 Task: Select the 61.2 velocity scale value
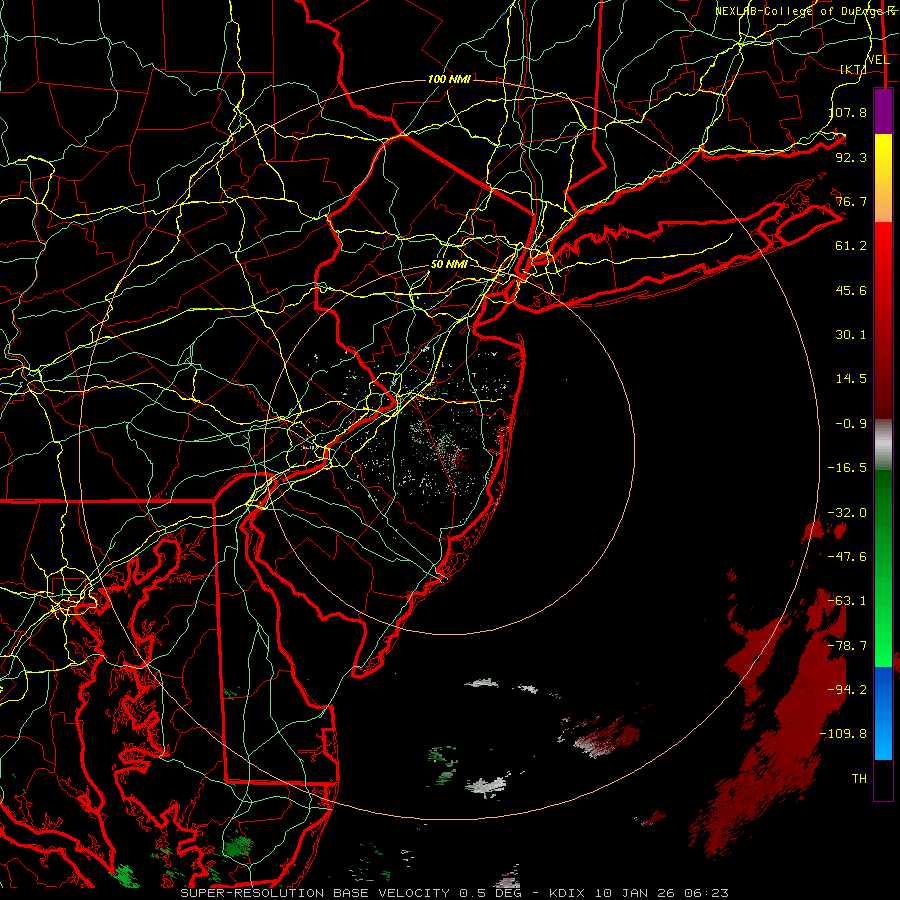[x=851, y=246]
